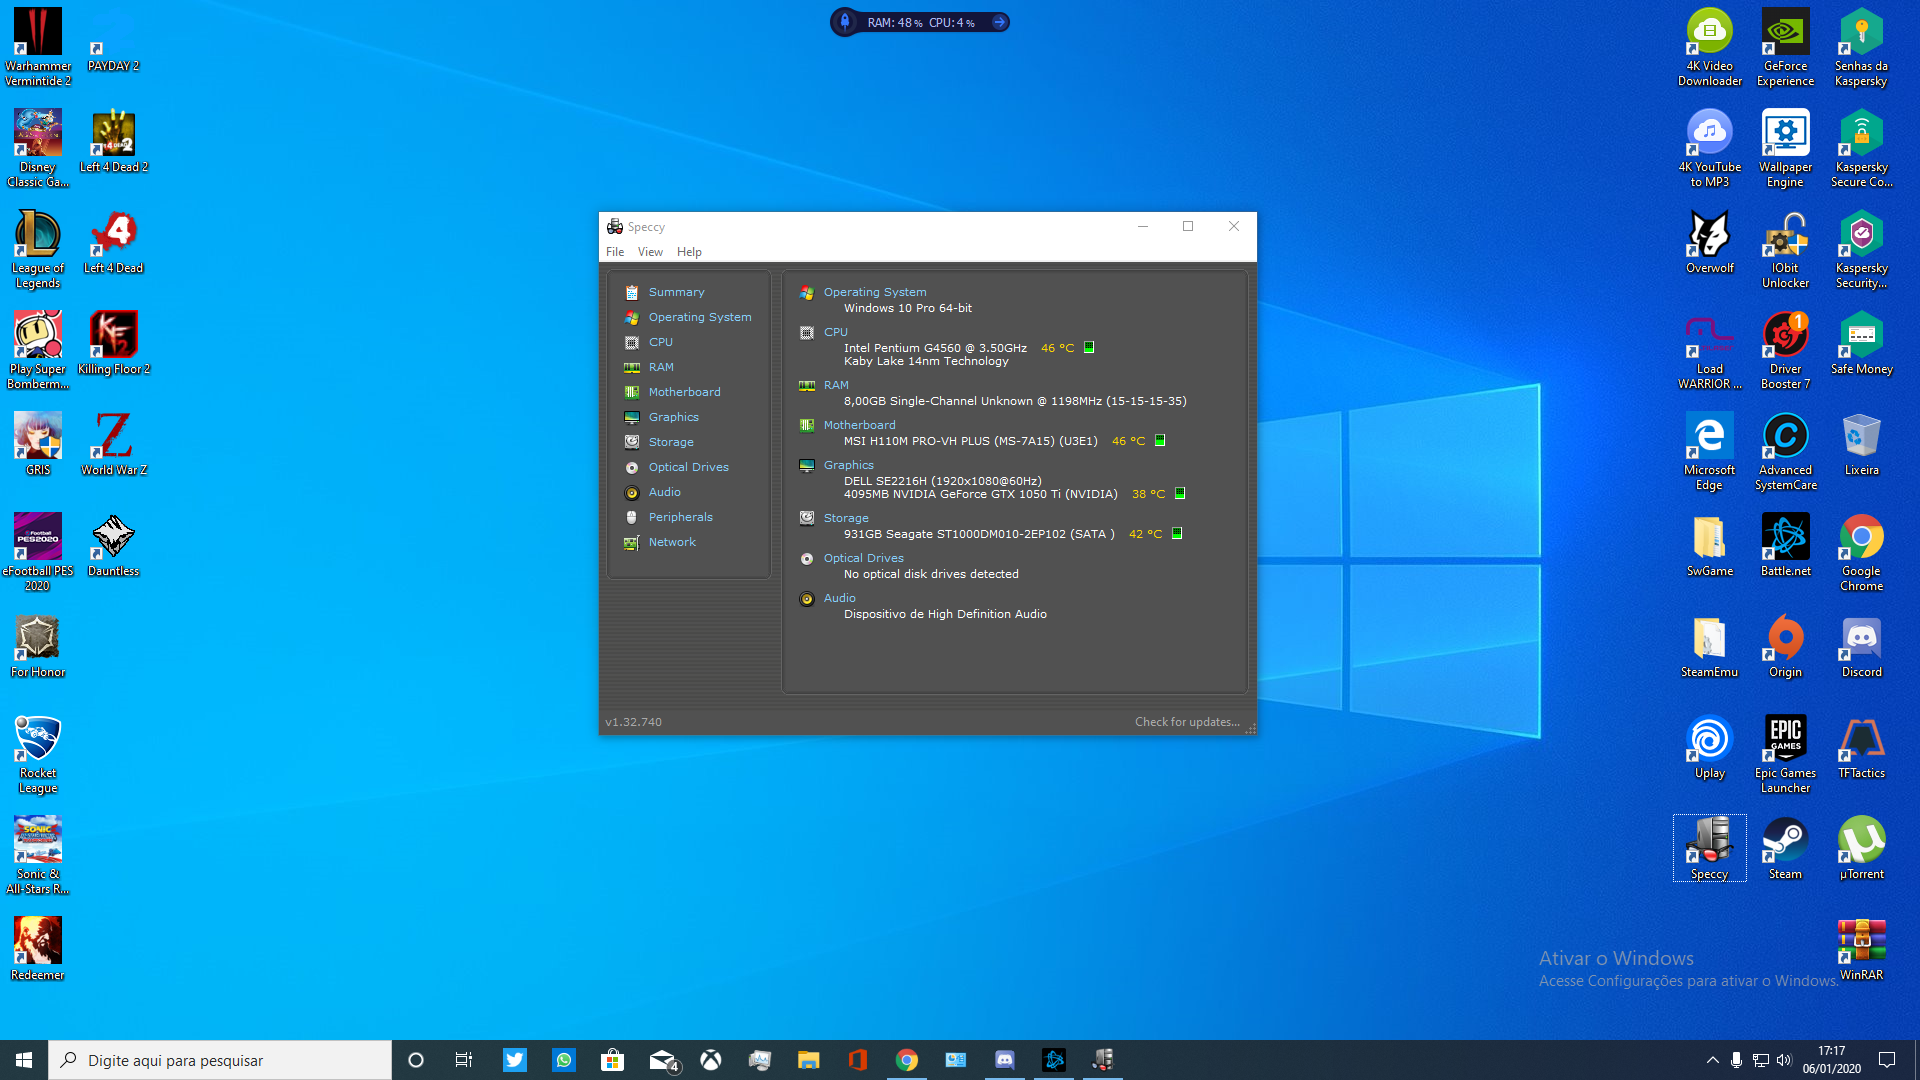Image resolution: width=1920 pixels, height=1080 pixels.
Task: Select the Steam desktop shortcut
Action: point(1785,848)
